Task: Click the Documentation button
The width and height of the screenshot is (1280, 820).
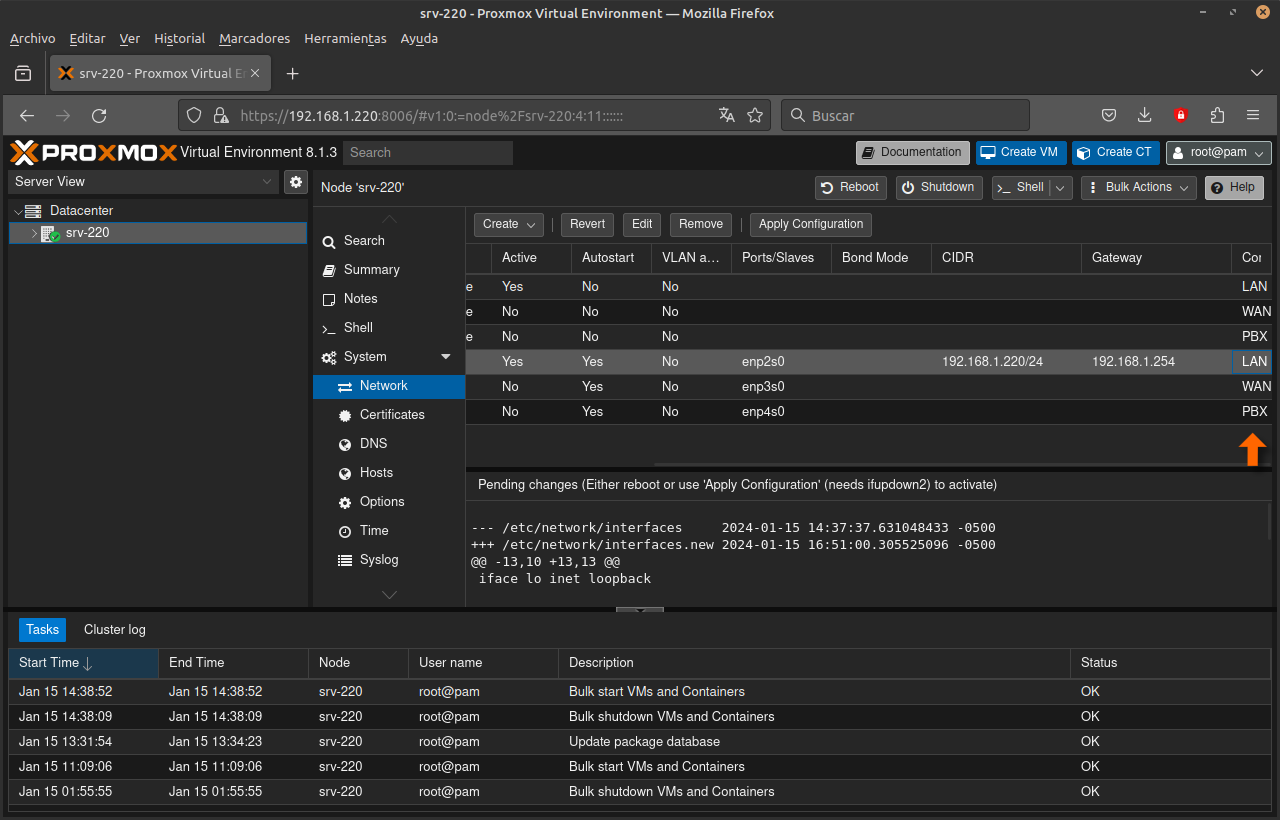Action: [913, 153]
